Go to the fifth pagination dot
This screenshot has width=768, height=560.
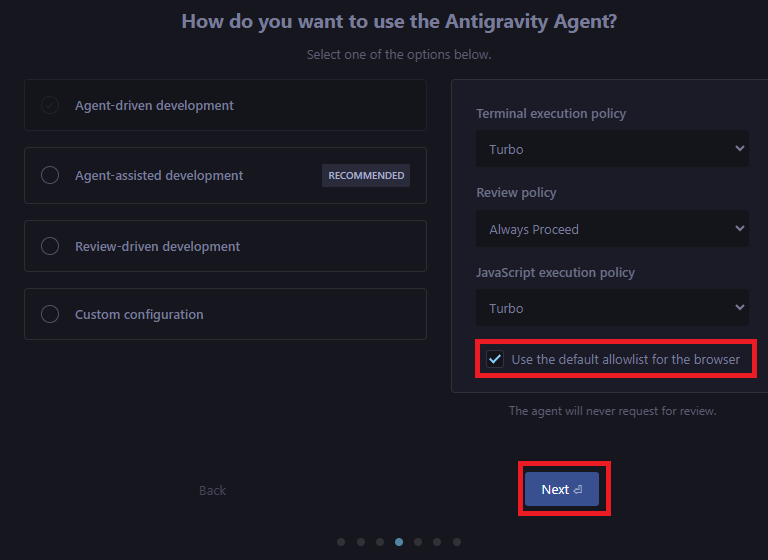[x=418, y=542]
